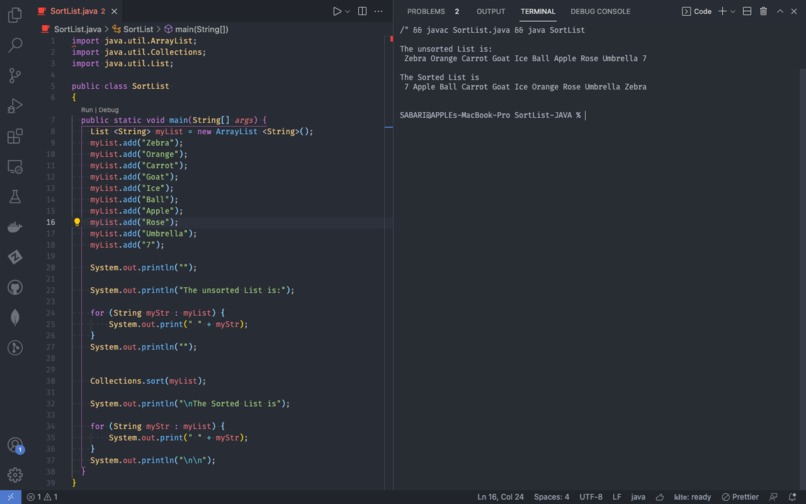Click the kite: ready status entry

tap(692, 497)
